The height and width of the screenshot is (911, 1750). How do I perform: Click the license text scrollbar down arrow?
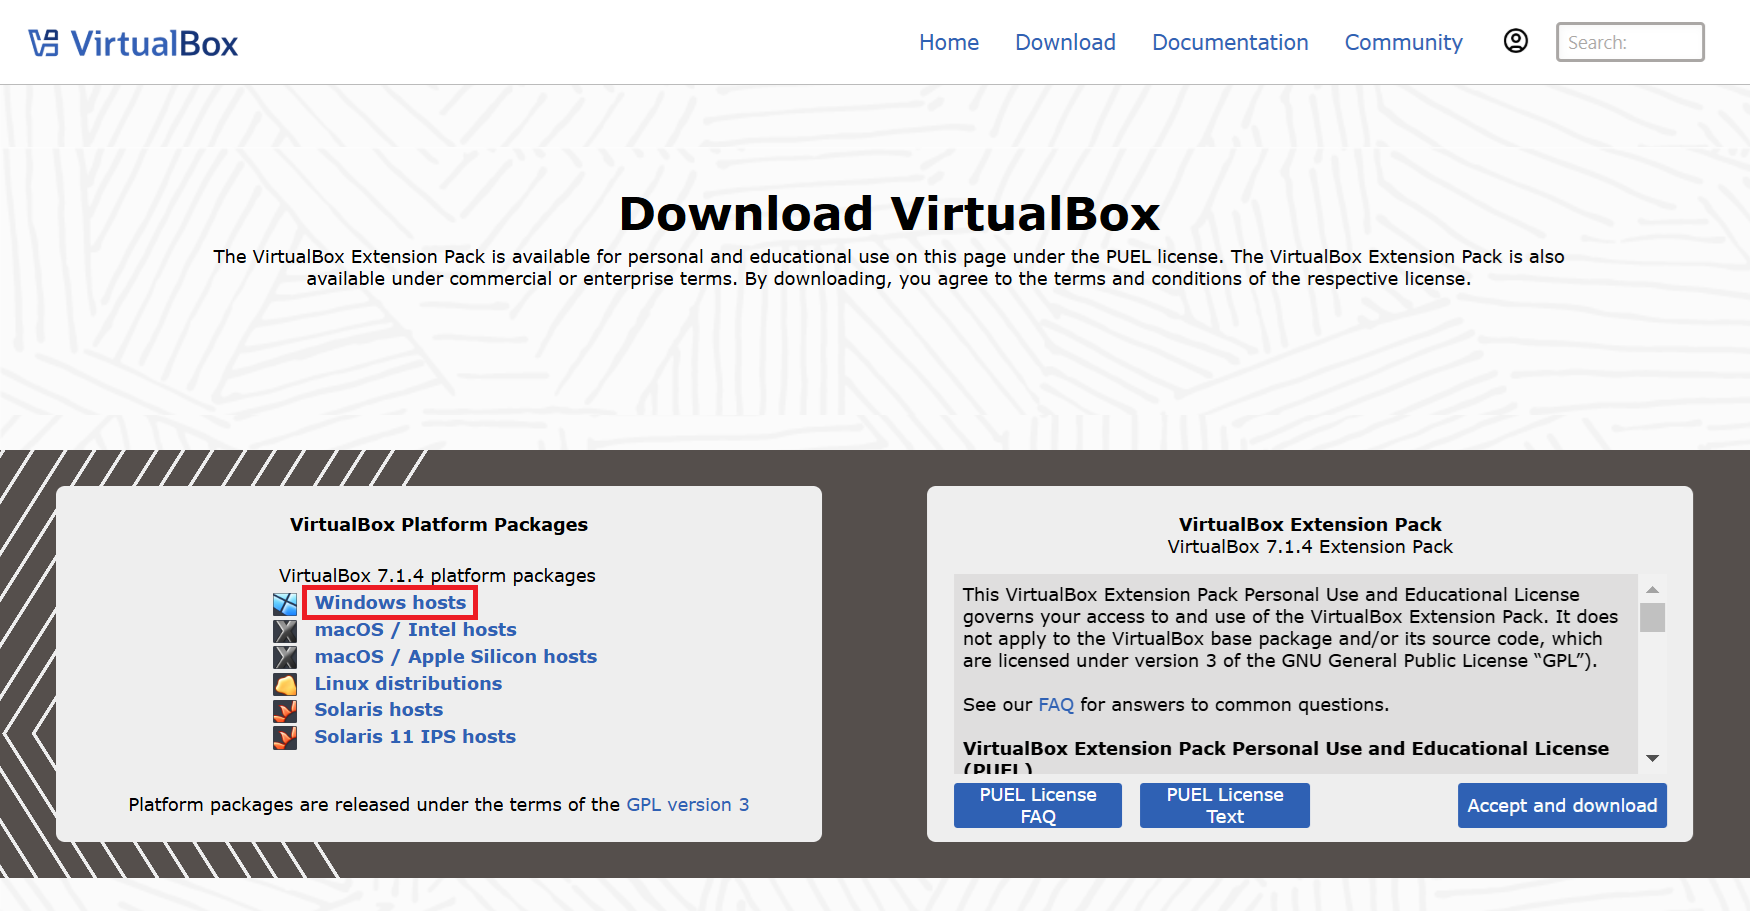tap(1653, 758)
